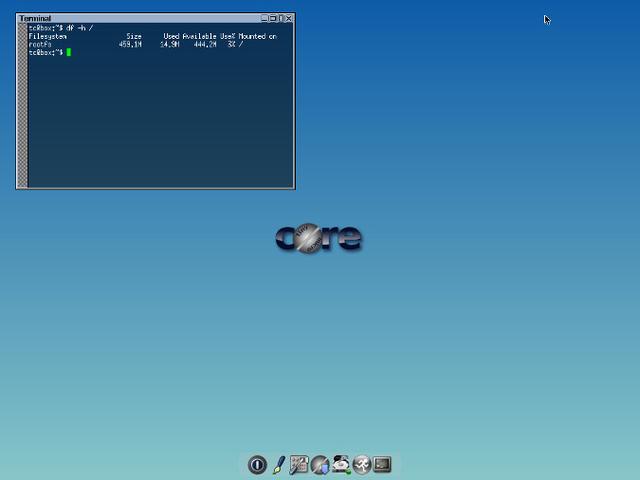Minimize the Terminal window

click(266, 18)
